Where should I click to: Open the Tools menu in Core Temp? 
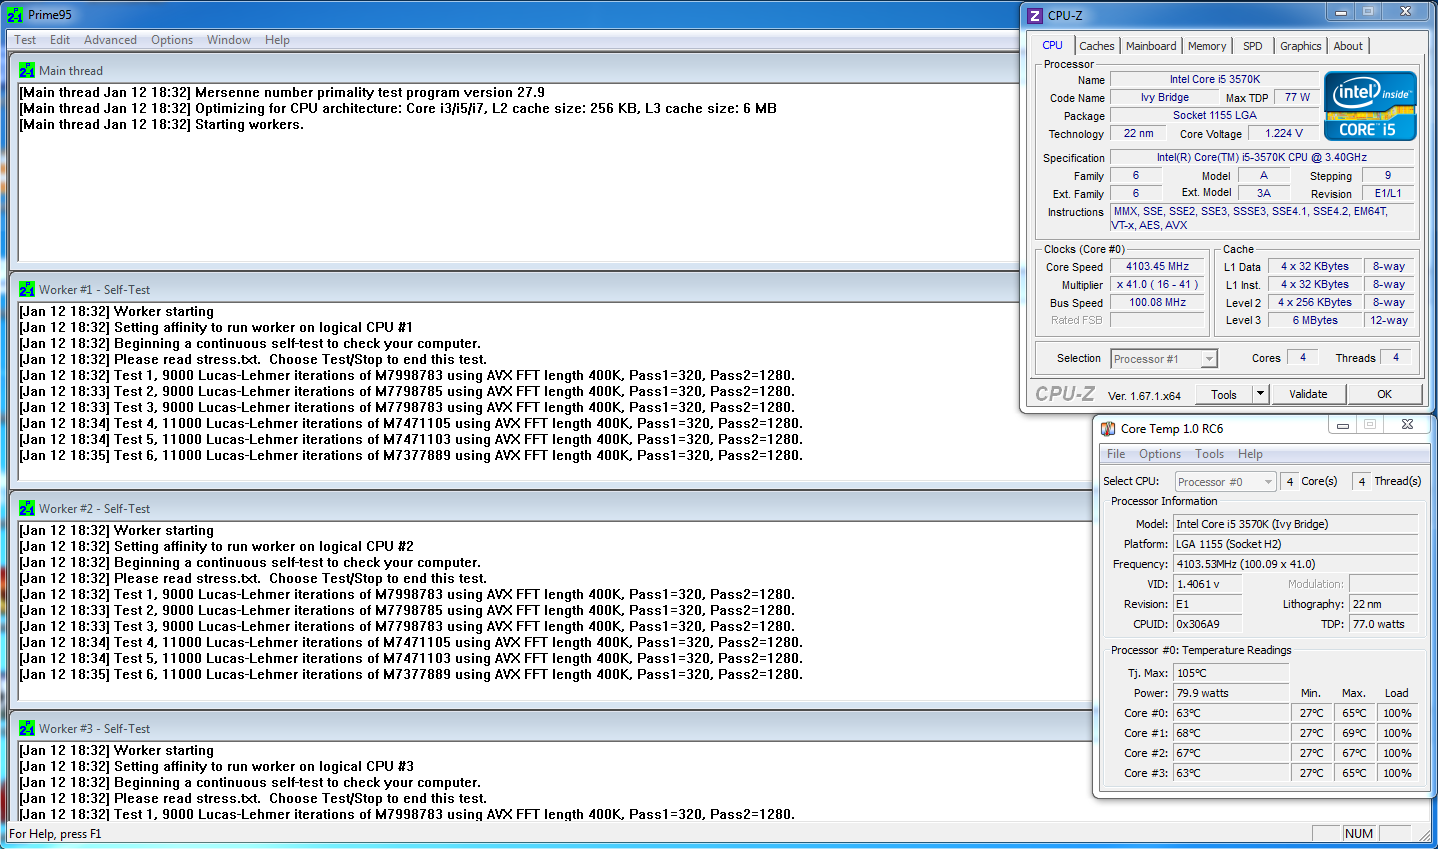click(1209, 454)
